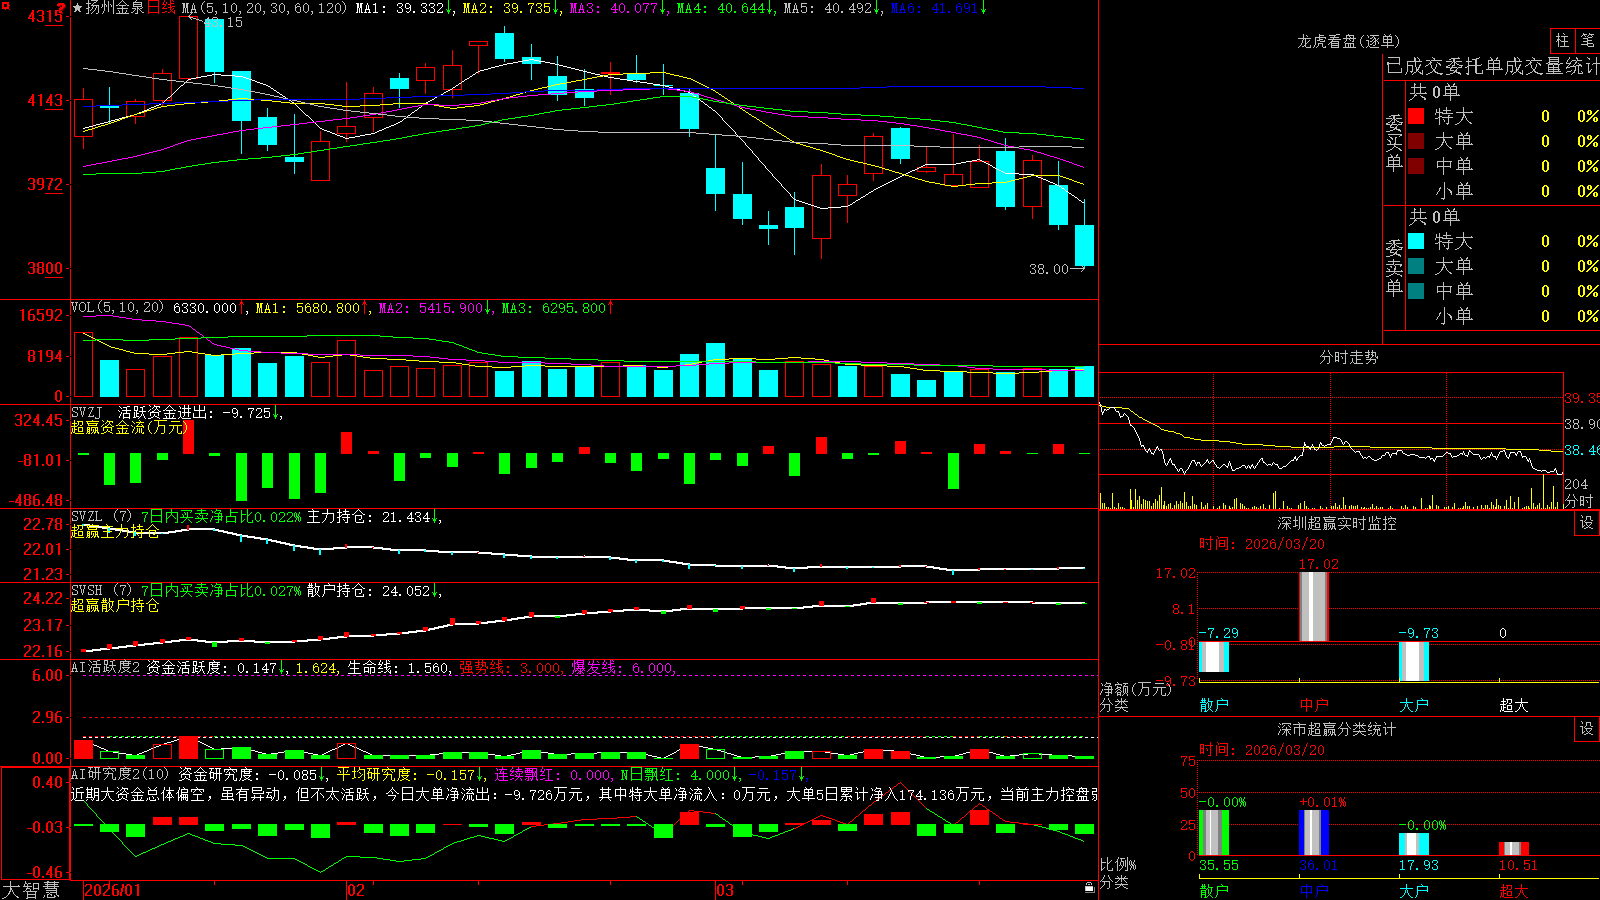This screenshot has width=1600, height=900.
Task: Click the 超赢散户持仓 label
Action: 115,605
